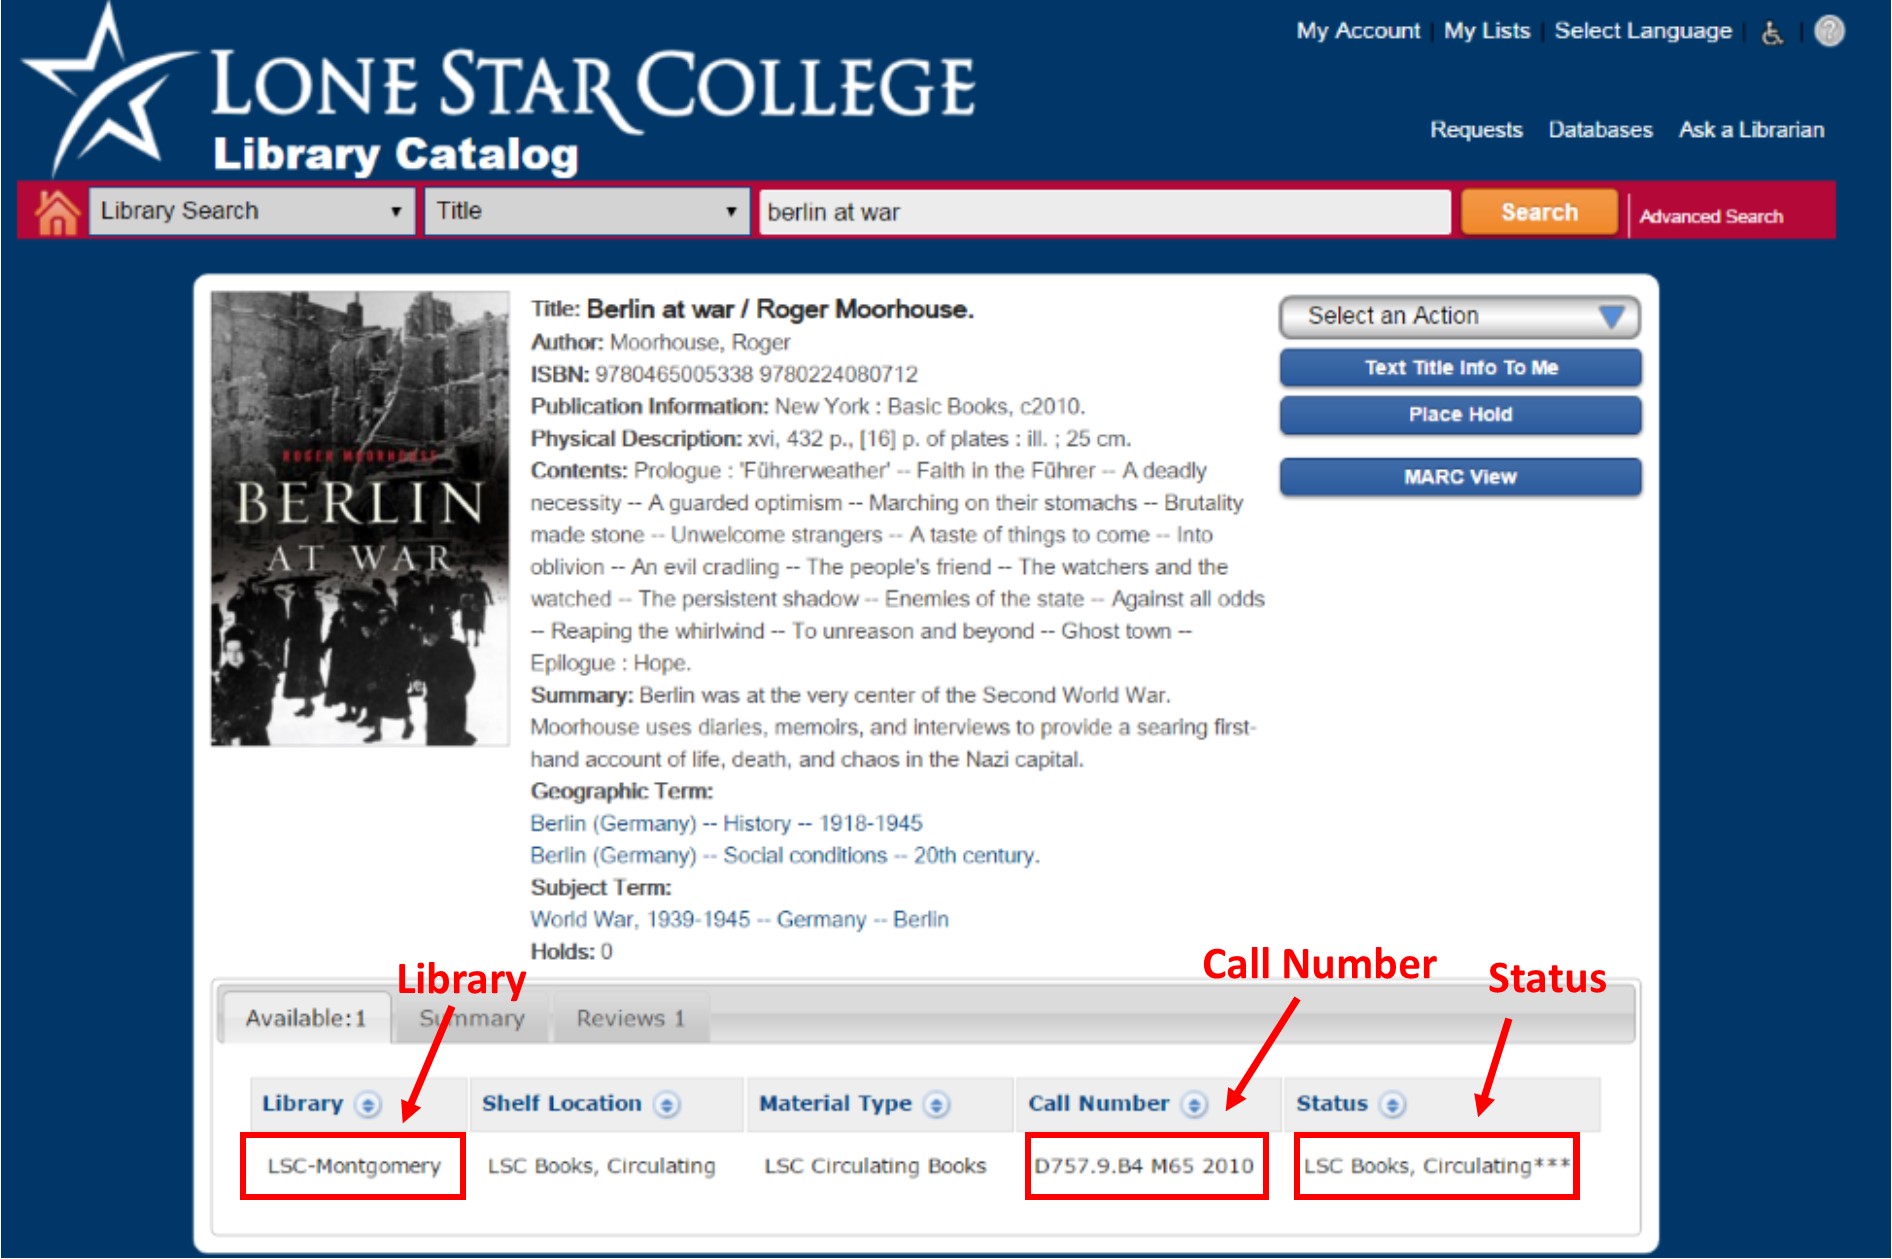Click the orange Search button
The width and height of the screenshot is (1892, 1259).
pyautogui.click(x=1539, y=212)
